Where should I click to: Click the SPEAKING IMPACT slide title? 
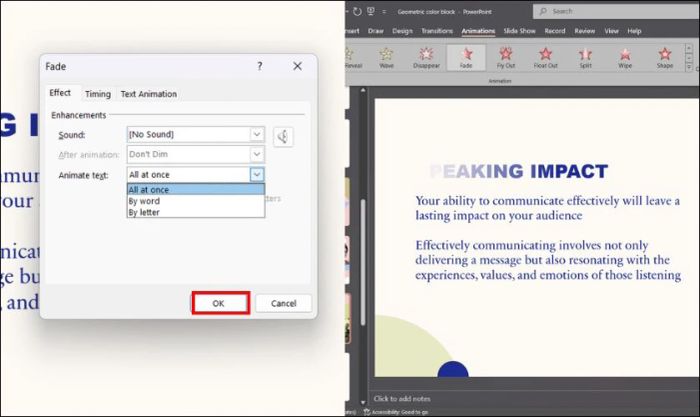(518, 171)
